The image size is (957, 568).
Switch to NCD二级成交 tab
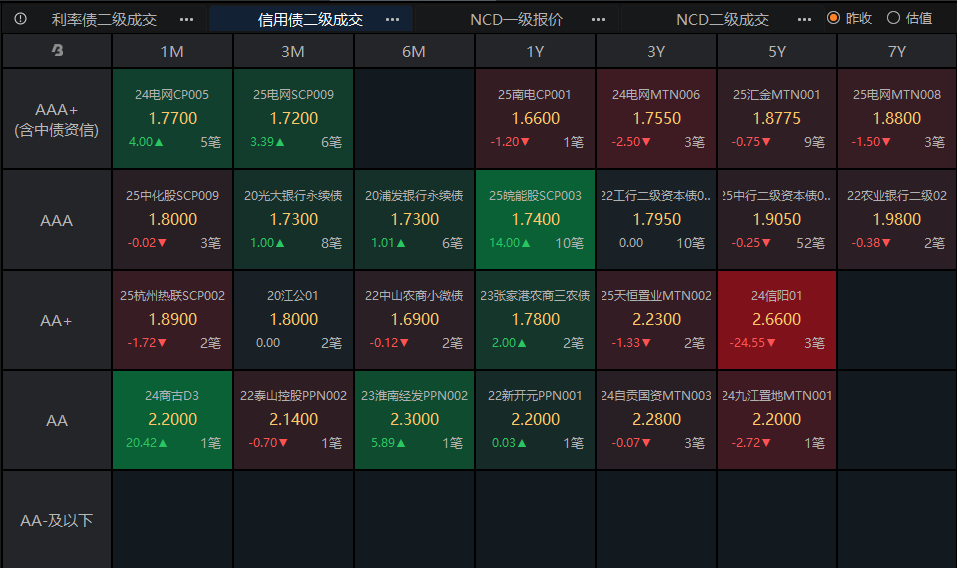[x=722, y=20]
